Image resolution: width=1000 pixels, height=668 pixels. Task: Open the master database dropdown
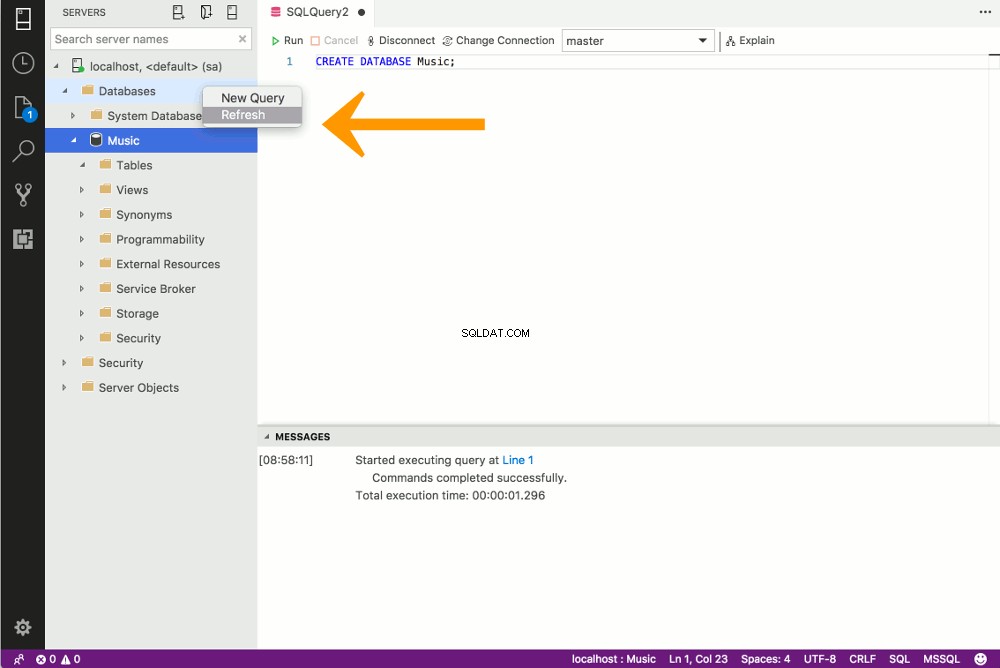coord(638,41)
